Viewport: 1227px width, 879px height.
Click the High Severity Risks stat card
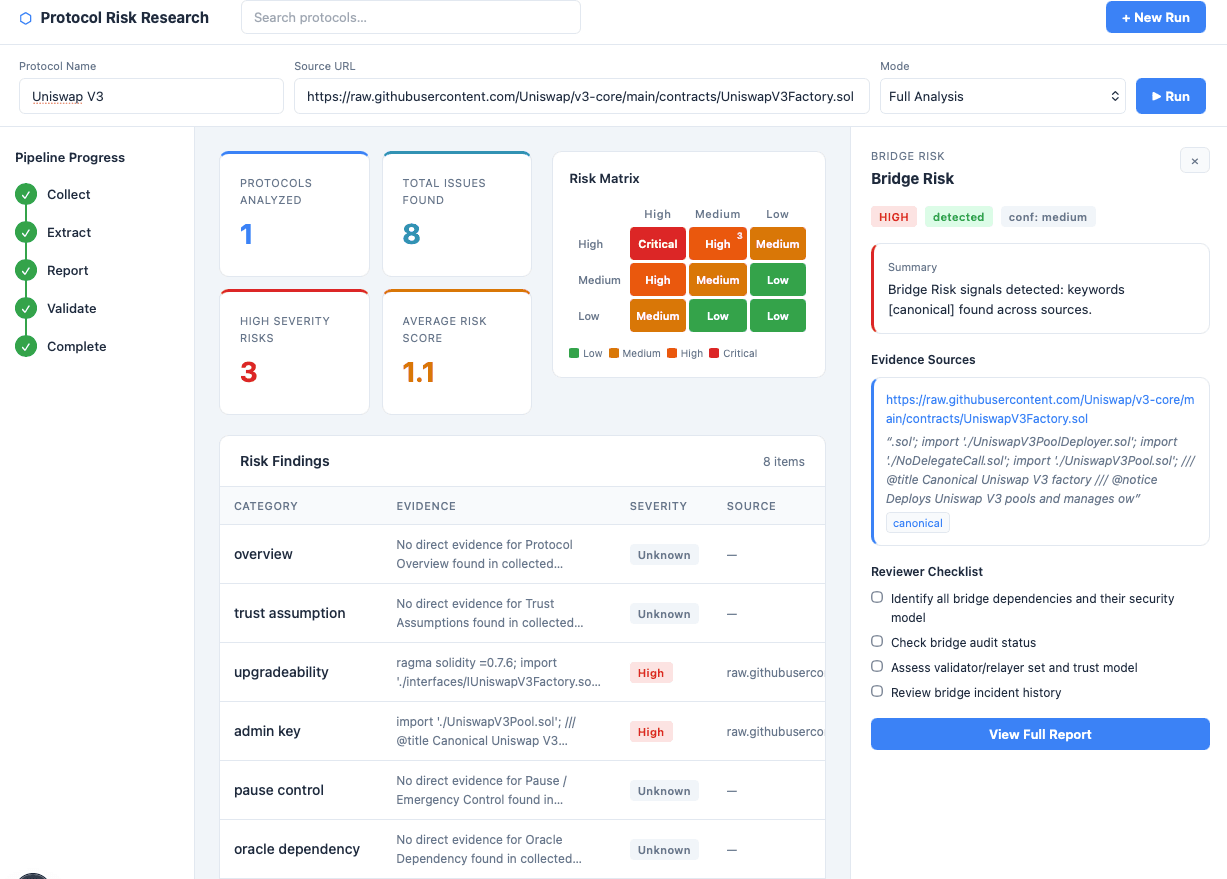click(294, 352)
